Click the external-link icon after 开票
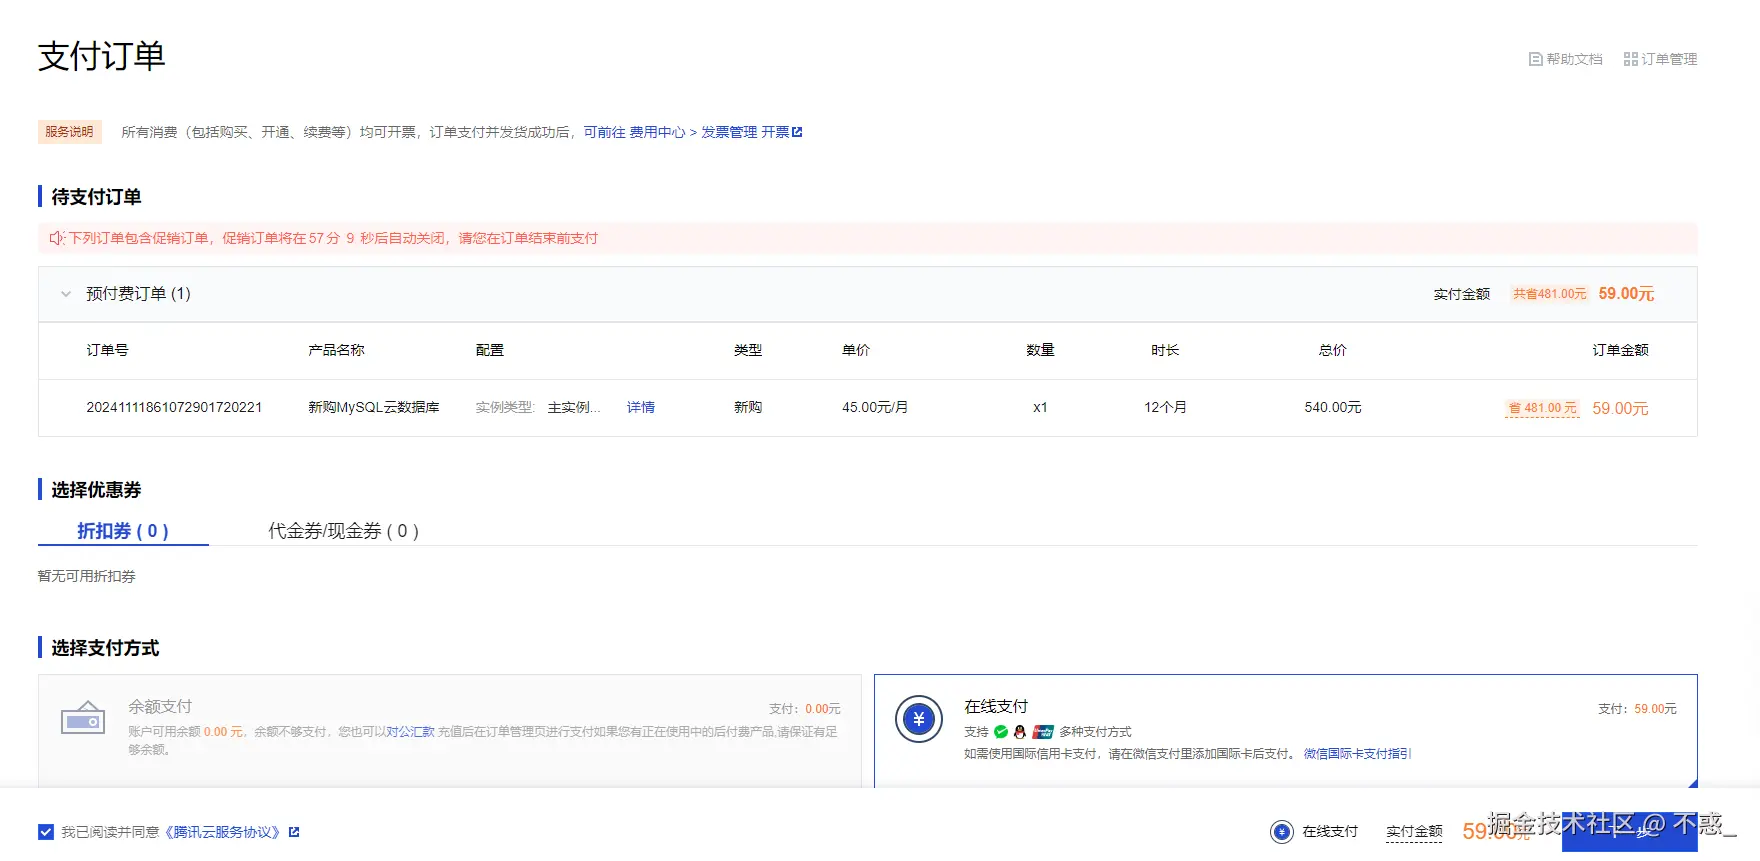 click(x=797, y=132)
